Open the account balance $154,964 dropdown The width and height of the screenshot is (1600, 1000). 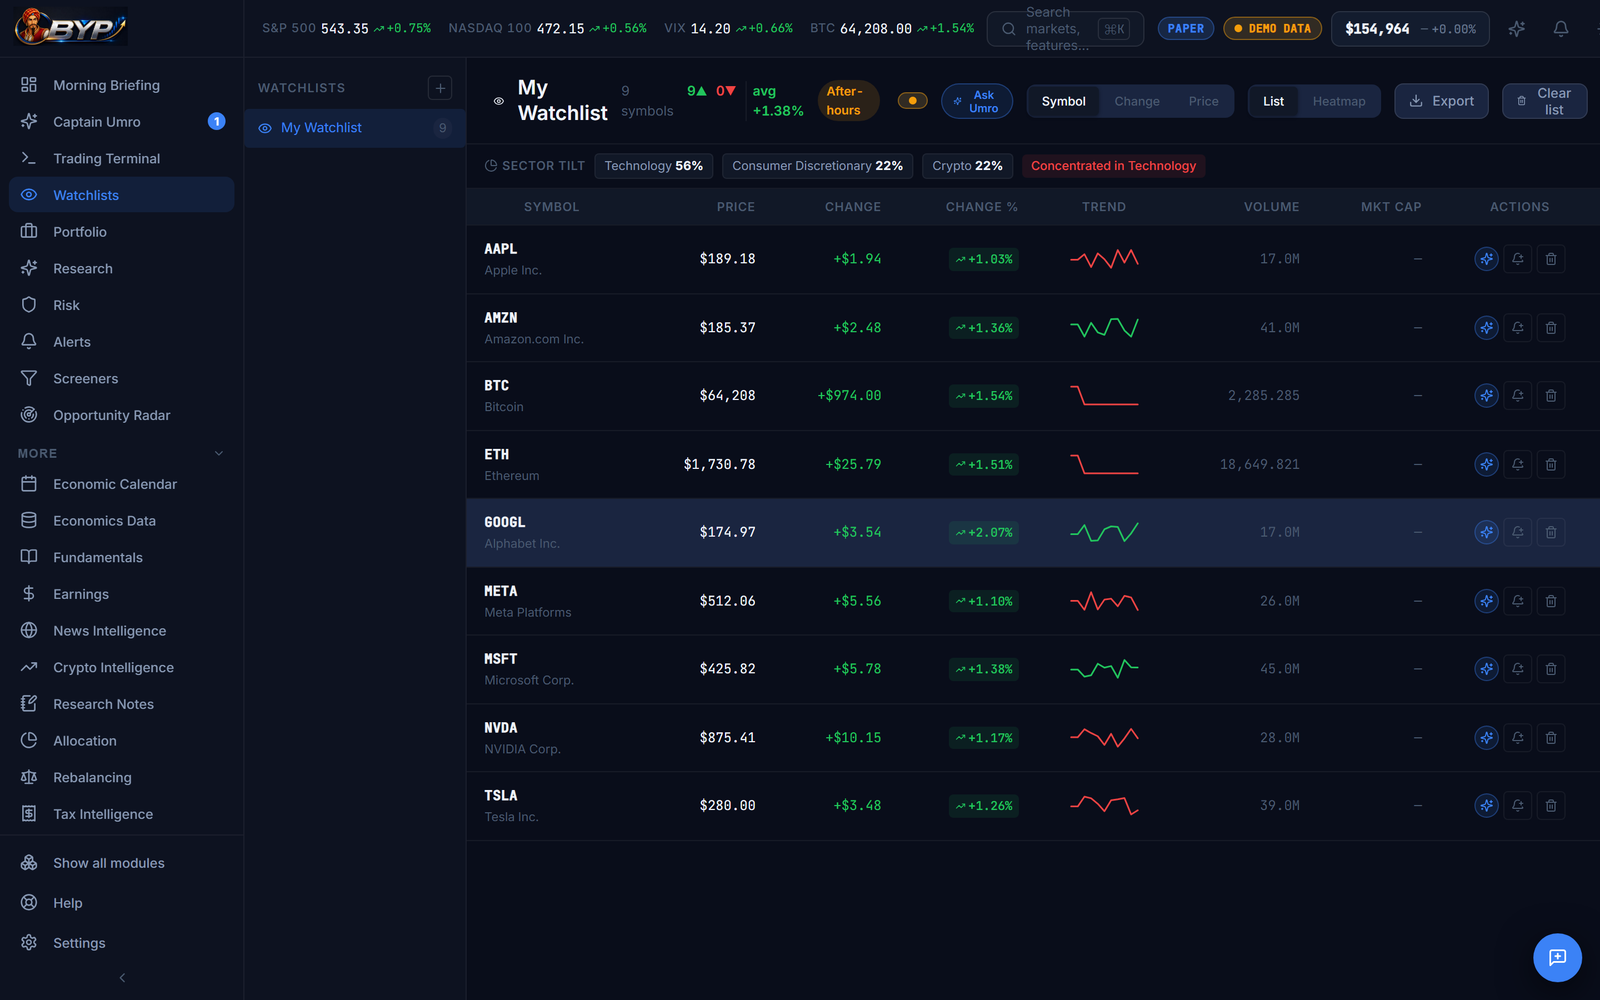(x=1410, y=29)
